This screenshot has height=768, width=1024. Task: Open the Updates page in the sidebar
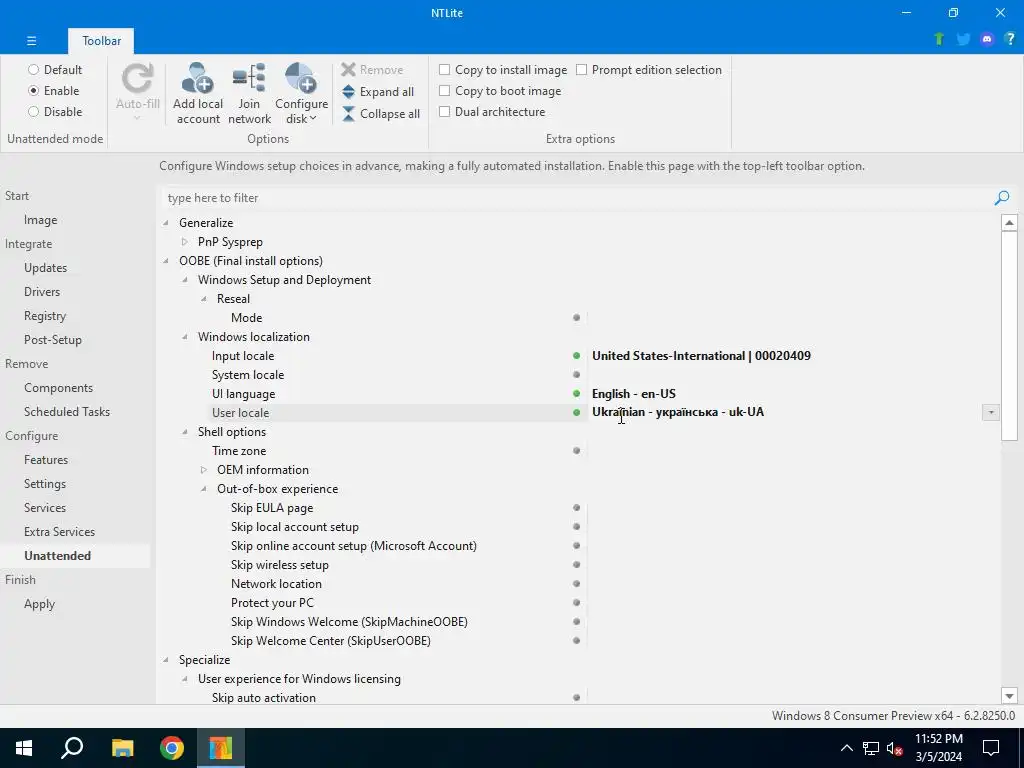tap(46, 268)
